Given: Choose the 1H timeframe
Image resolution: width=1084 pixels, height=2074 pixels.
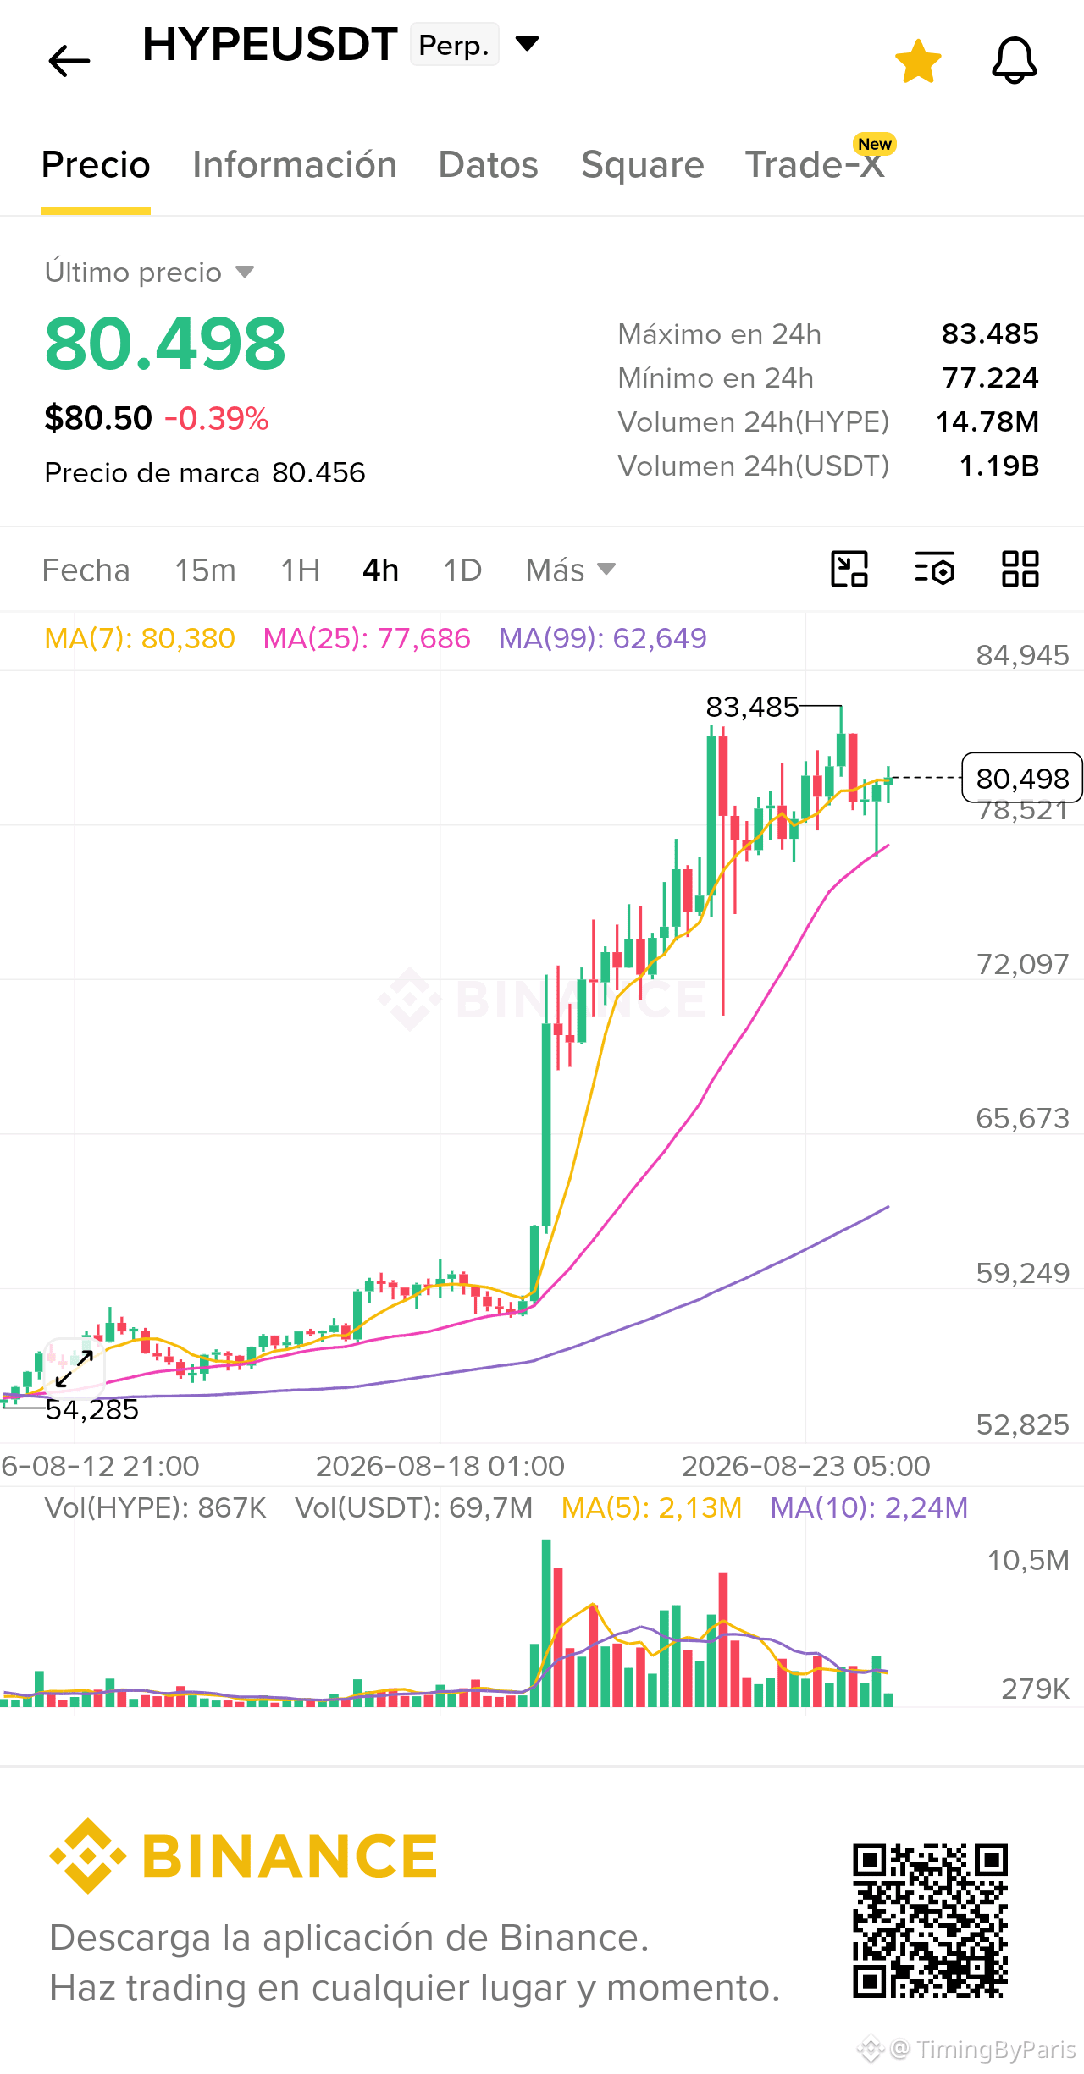Looking at the screenshot, I should (x=300, y=570).
